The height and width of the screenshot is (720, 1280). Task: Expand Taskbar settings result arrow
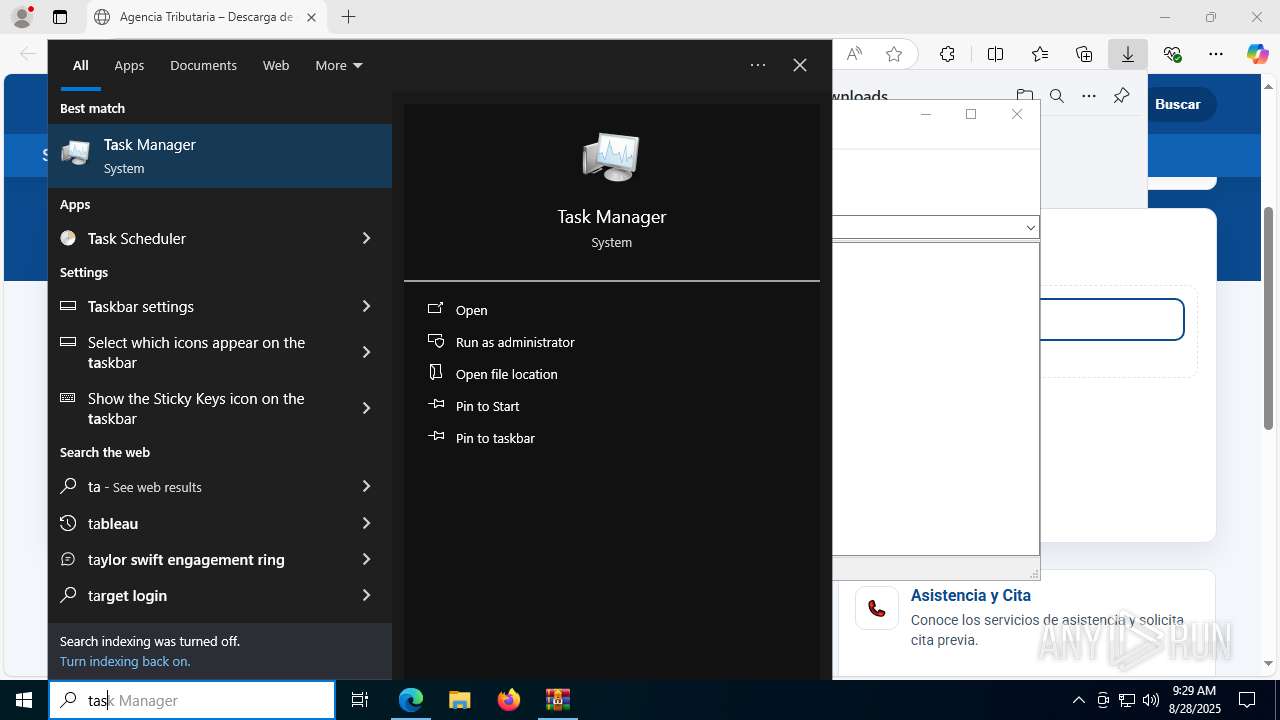point(366,306)
